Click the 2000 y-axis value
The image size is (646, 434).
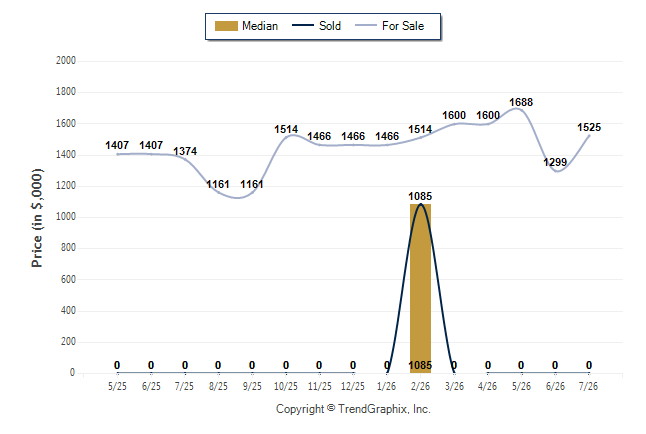66,61
